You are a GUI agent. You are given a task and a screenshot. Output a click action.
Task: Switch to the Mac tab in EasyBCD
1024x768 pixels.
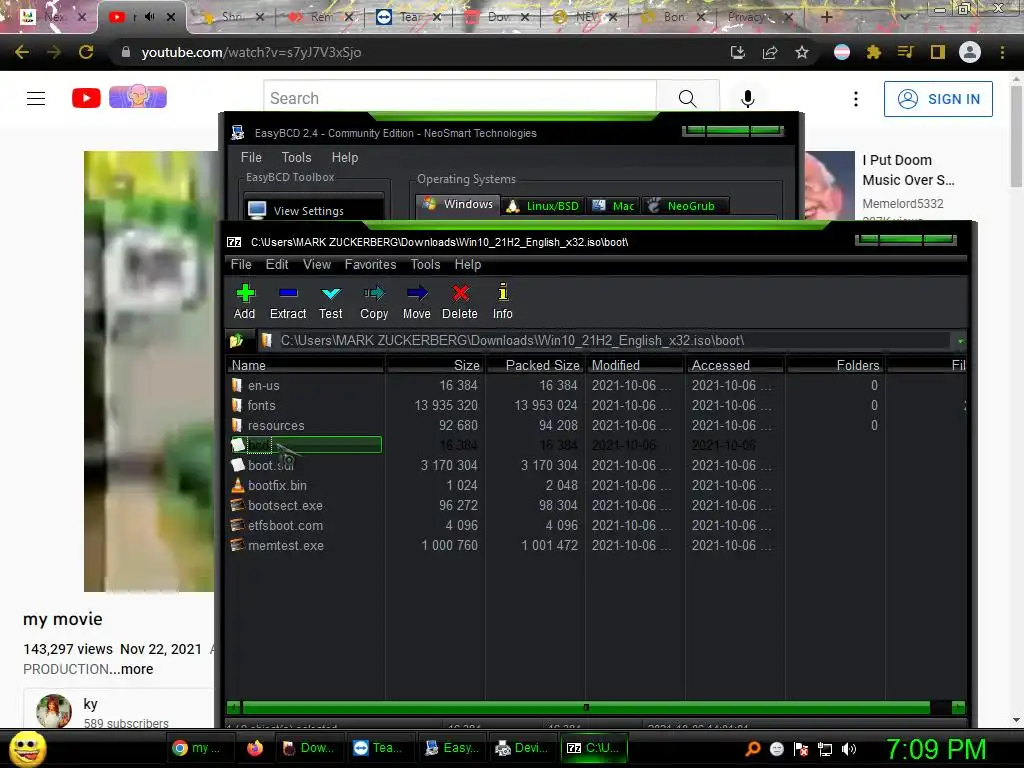613,206
